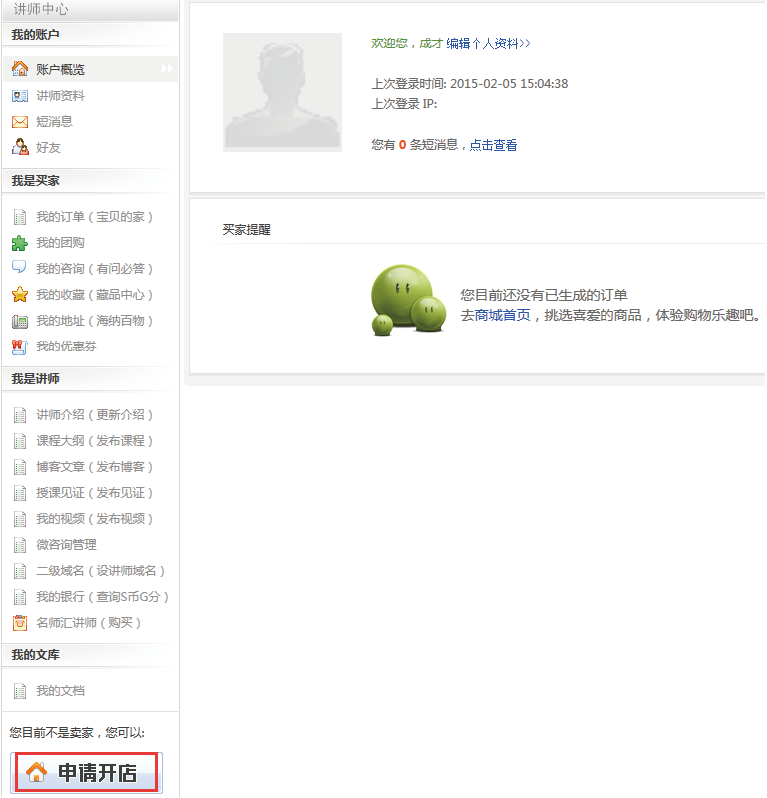Open 我的视频 (发布视频) menu item
The height and width of the screenshot is (798, 767).
tap(94, 519)
